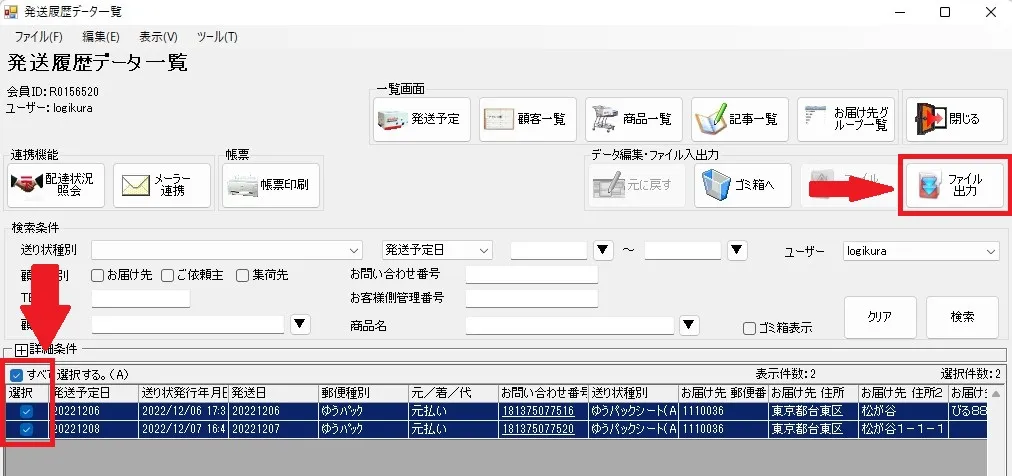Screen dimensions: 1012x476
Task: Open tracking number 181375077516 link
Action: coord(537,412)
